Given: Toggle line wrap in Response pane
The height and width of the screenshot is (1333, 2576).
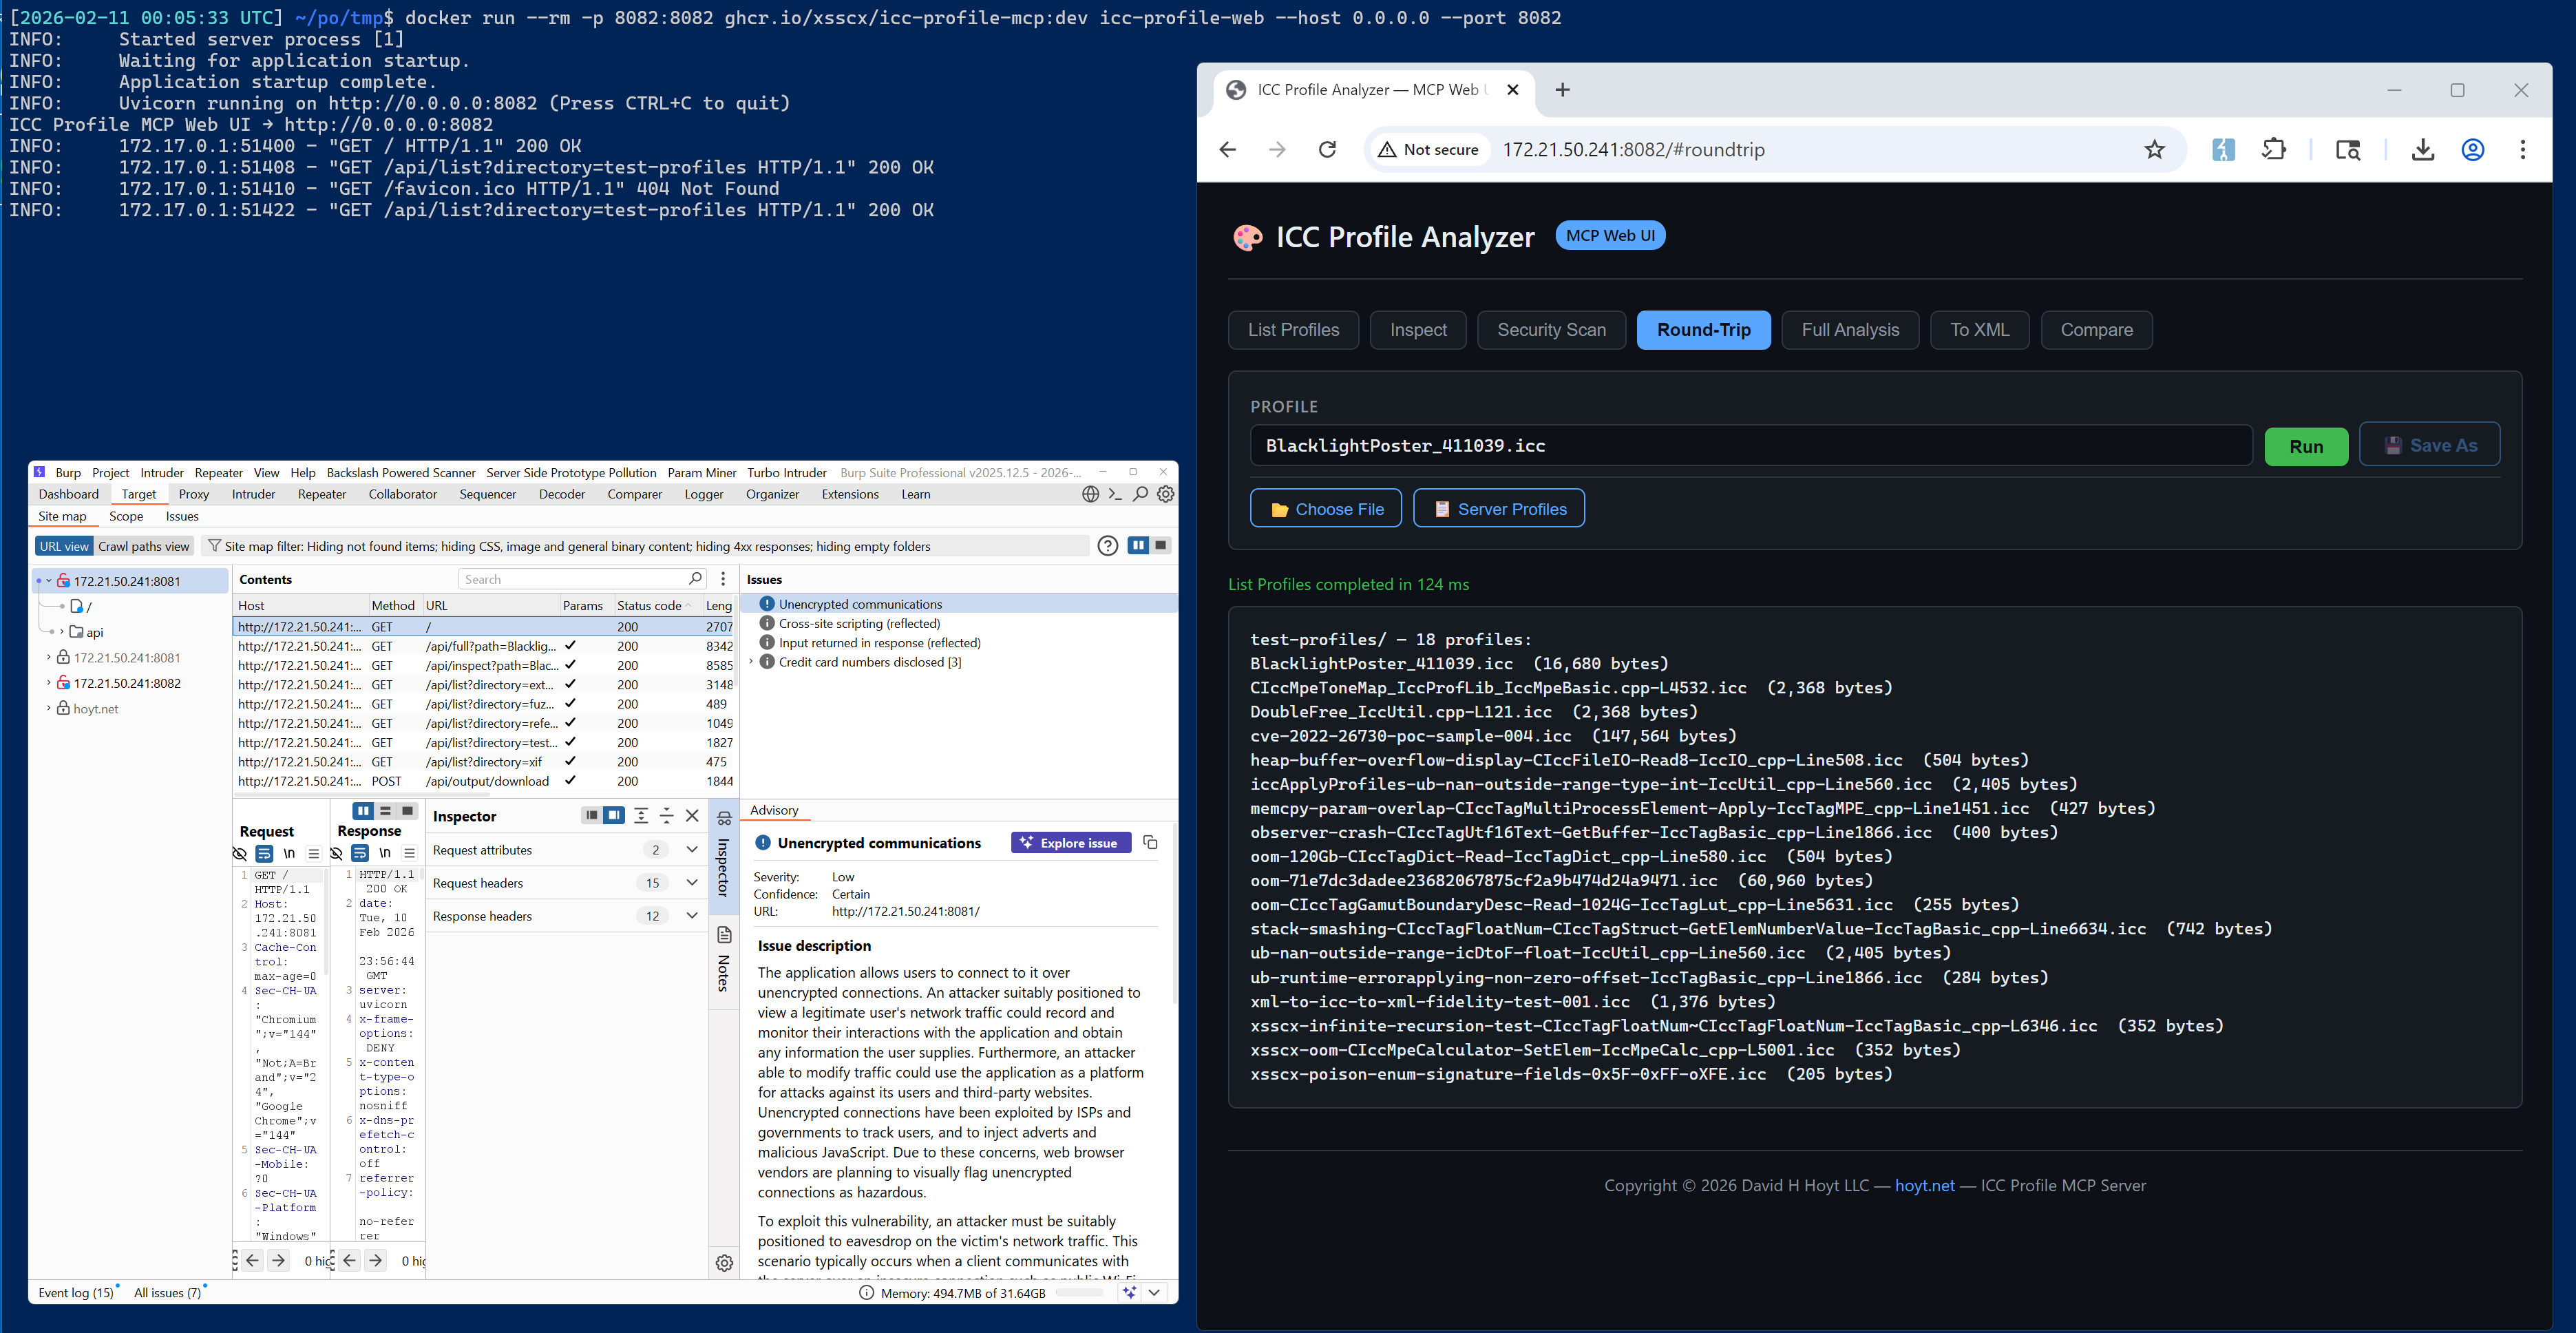Looking at the screenshot, I should point(360,854).
